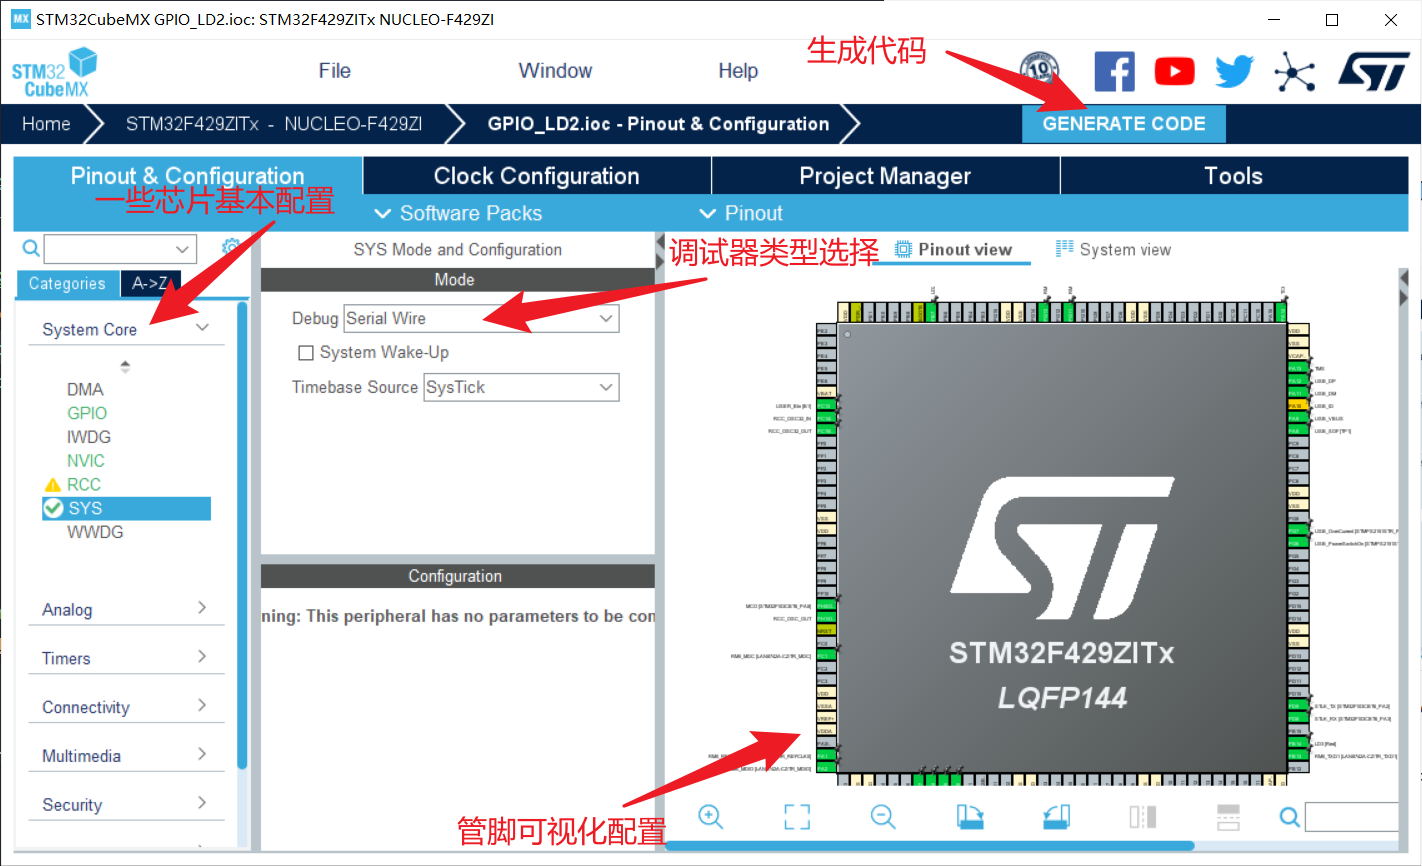Select GPIO in System Core
1422x866 pixels.
click(87, 413)
